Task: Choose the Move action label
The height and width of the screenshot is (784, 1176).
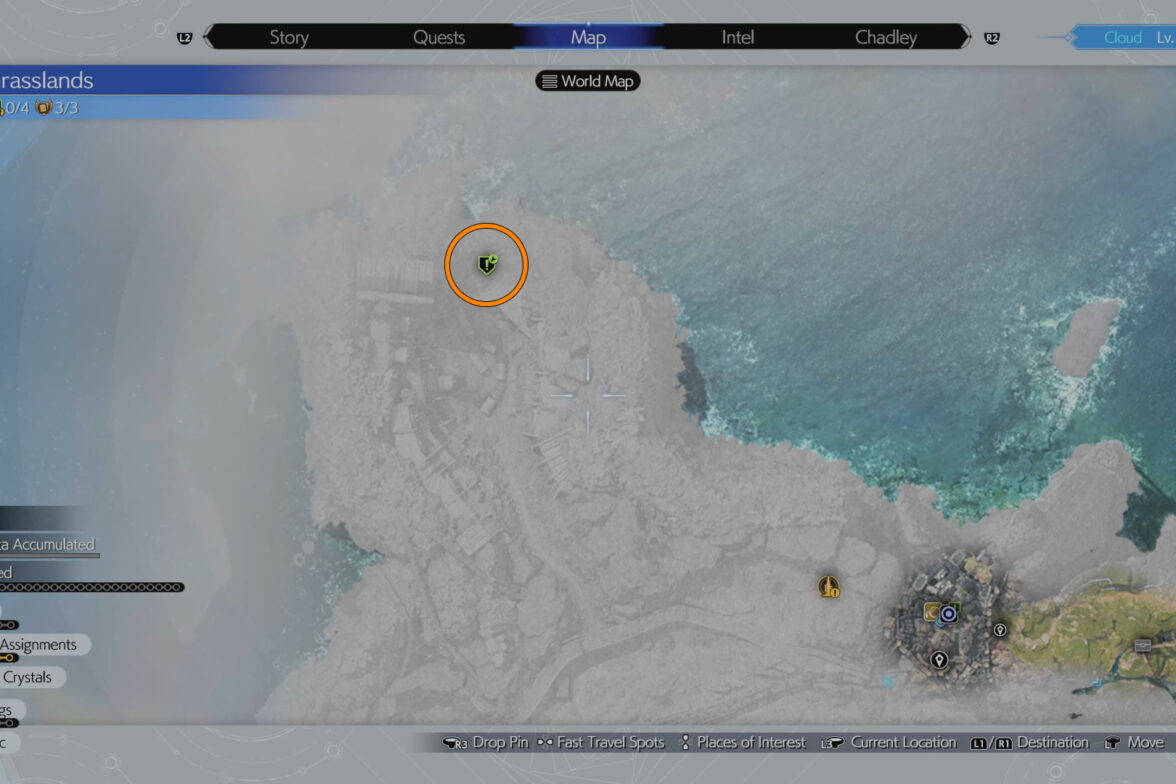Action: [x=1145, y=742]
